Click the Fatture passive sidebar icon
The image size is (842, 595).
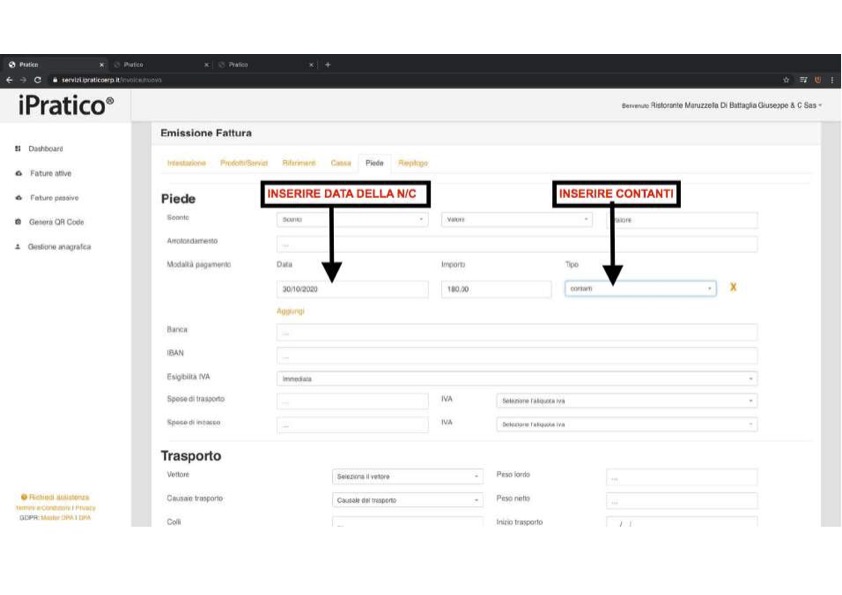pyautogui.click(x=18, y=197)
